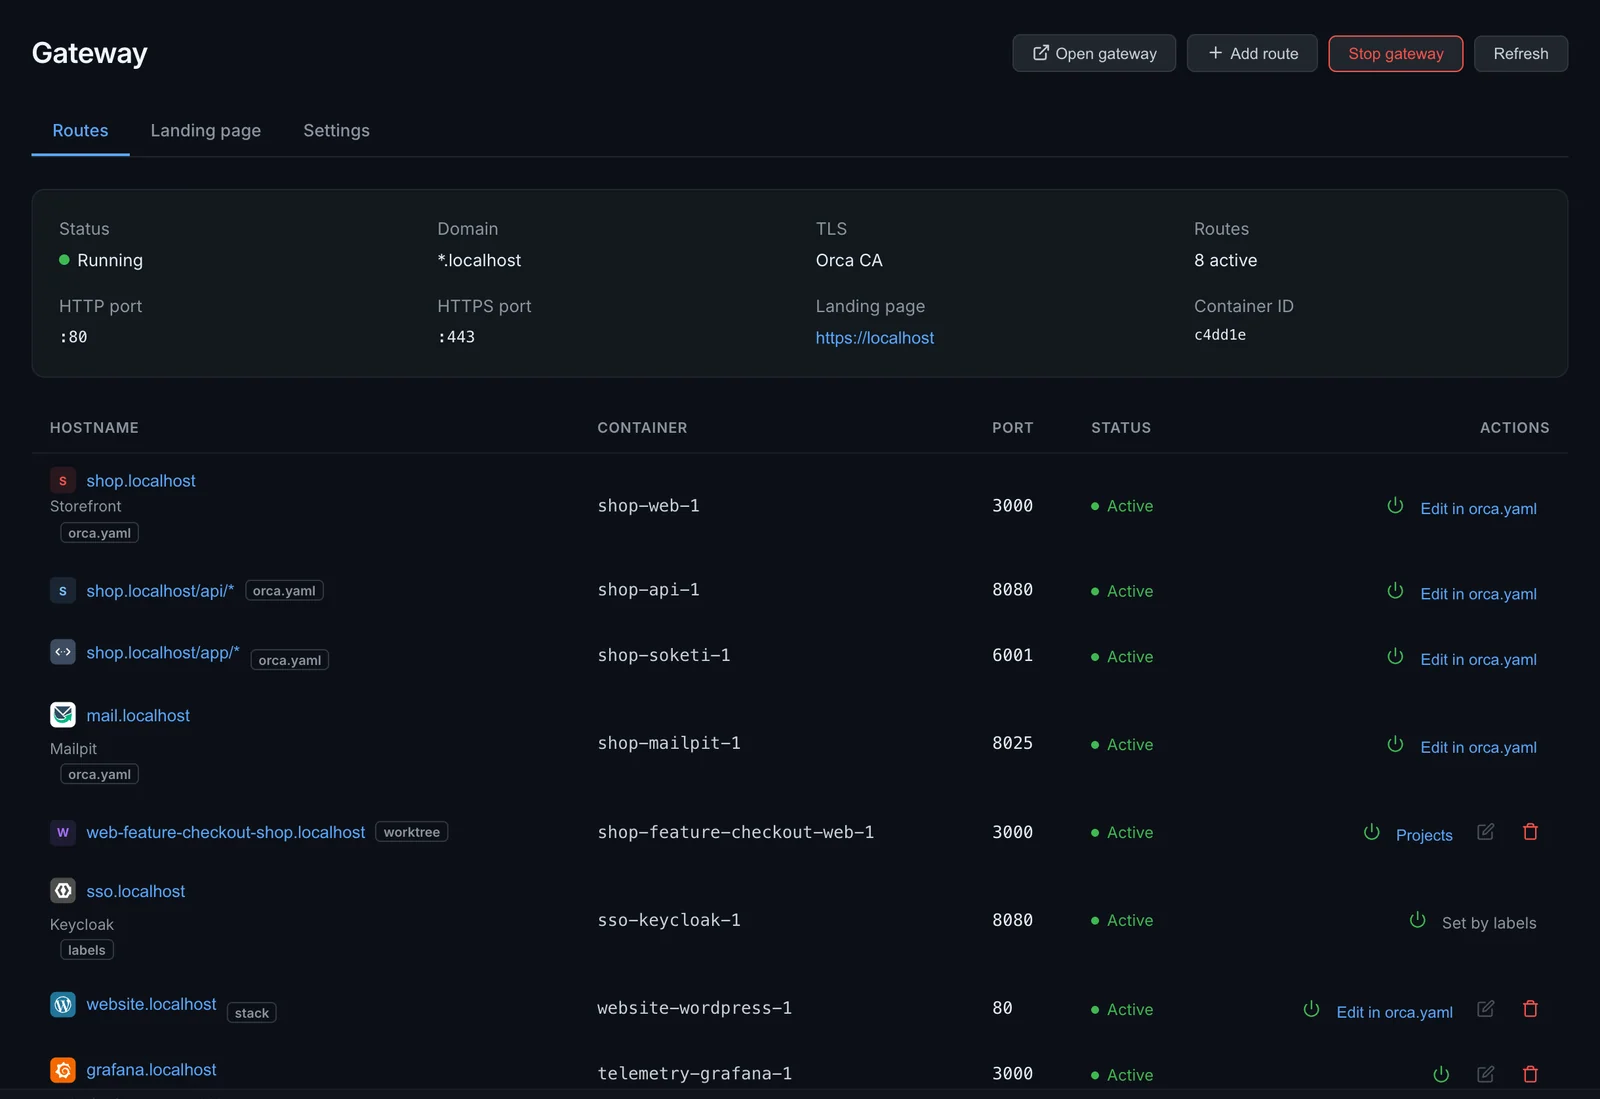Open the mail.localhost hostname link
This screenshot has width=1600, height=1099.
coord(138,716)
